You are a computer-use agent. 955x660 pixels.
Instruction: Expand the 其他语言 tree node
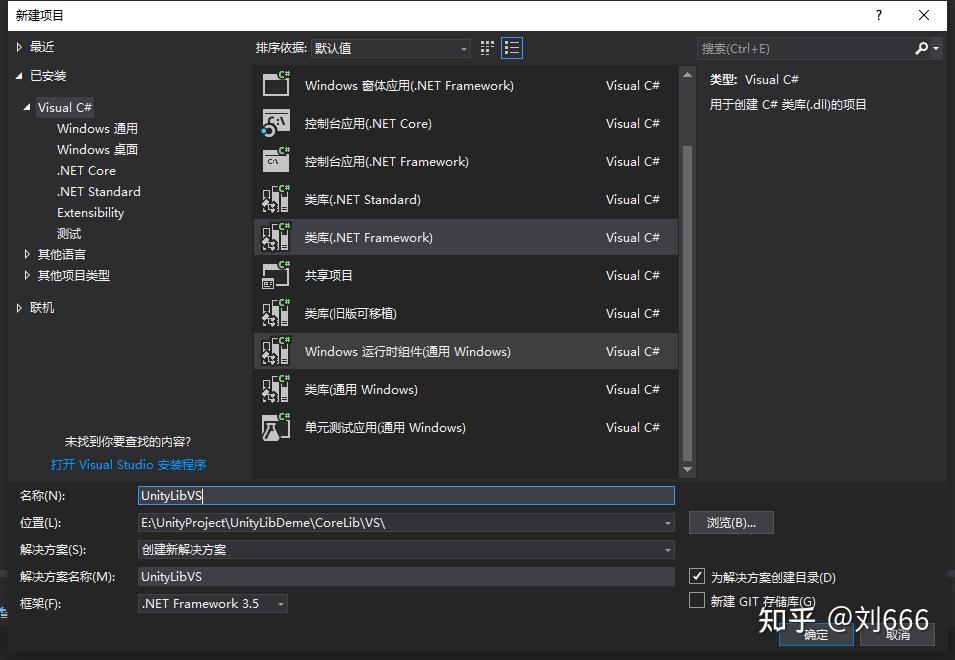[x=27, y=254]
